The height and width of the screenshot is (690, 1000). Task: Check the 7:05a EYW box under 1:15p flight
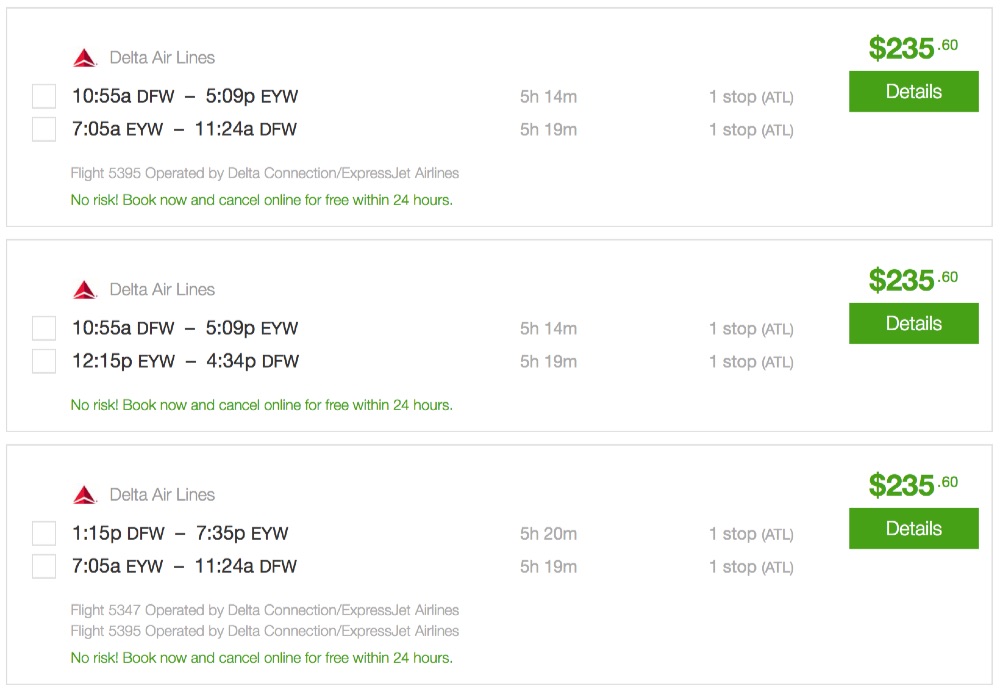coord(44,566)
